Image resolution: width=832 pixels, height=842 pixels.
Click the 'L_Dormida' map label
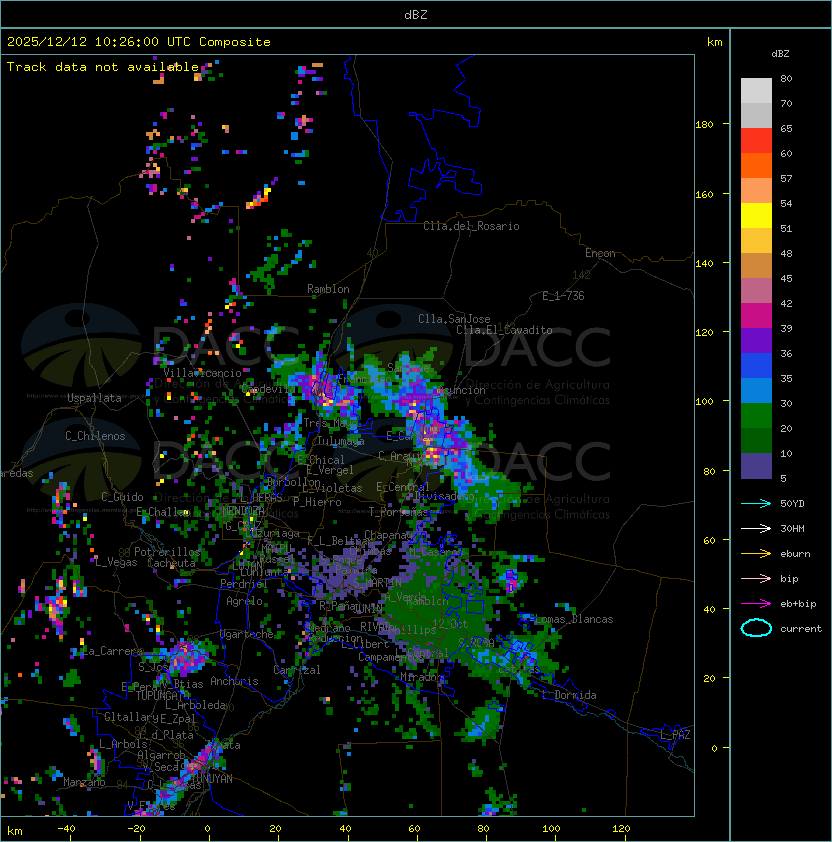pos(569,695)
